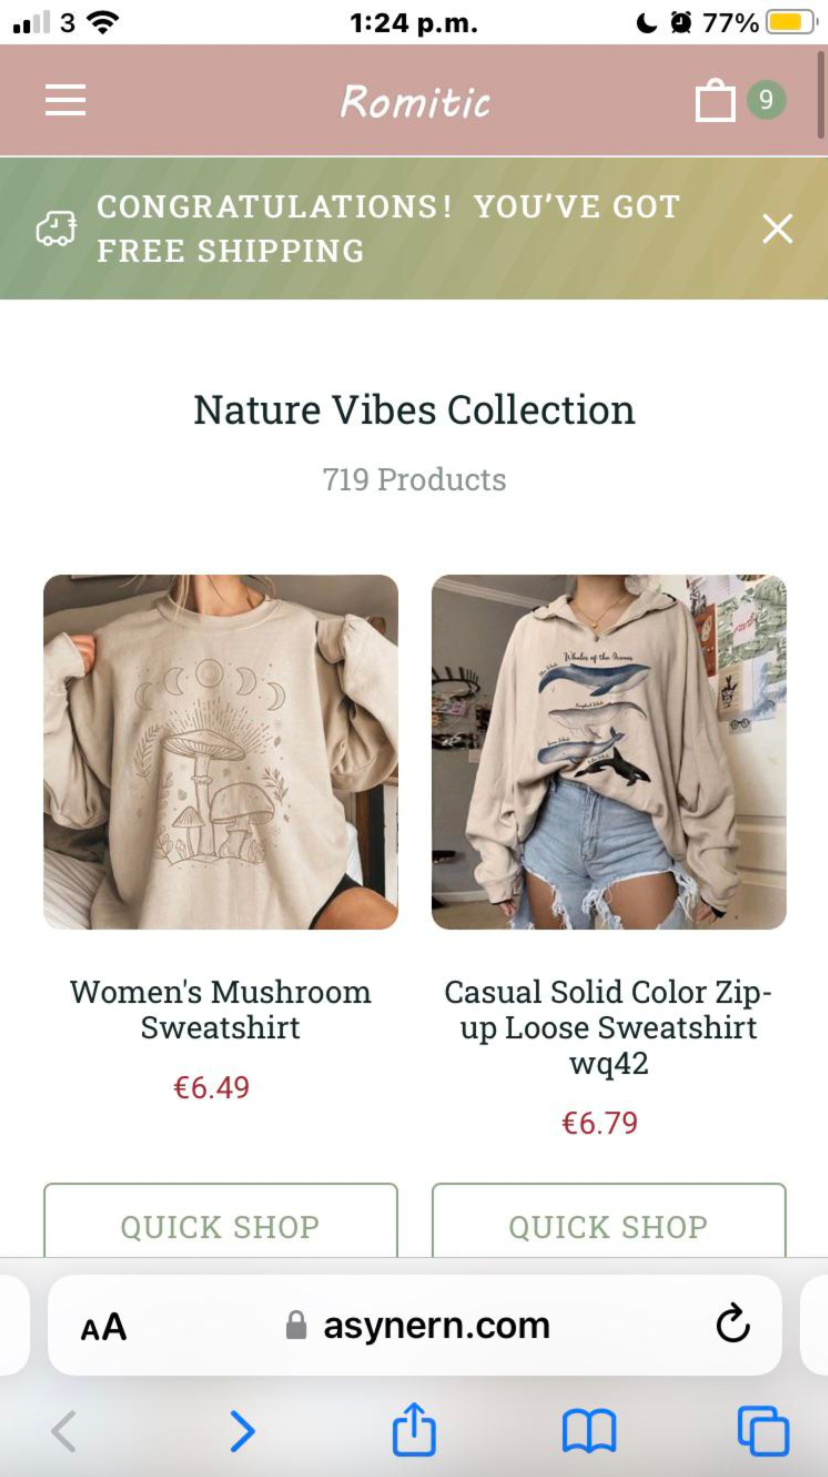This screenshot has width=828, height=1477.
Task: Tap the green cart count badge
Action: (766, 99)
